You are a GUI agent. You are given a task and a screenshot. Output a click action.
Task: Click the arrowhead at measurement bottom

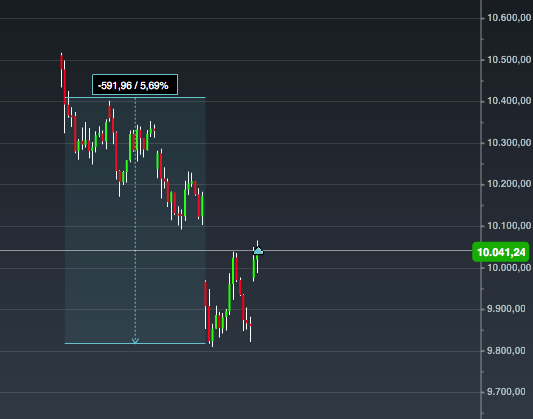coord(135,341)
